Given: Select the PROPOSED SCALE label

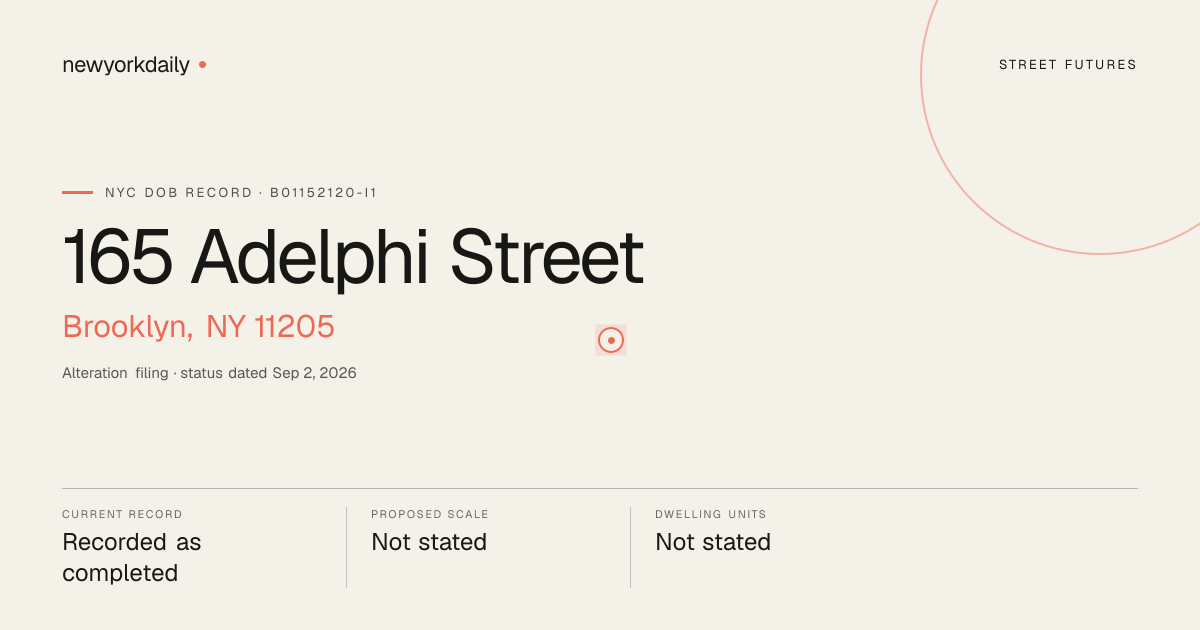Looking at the screenshot, I should [430, 514].
